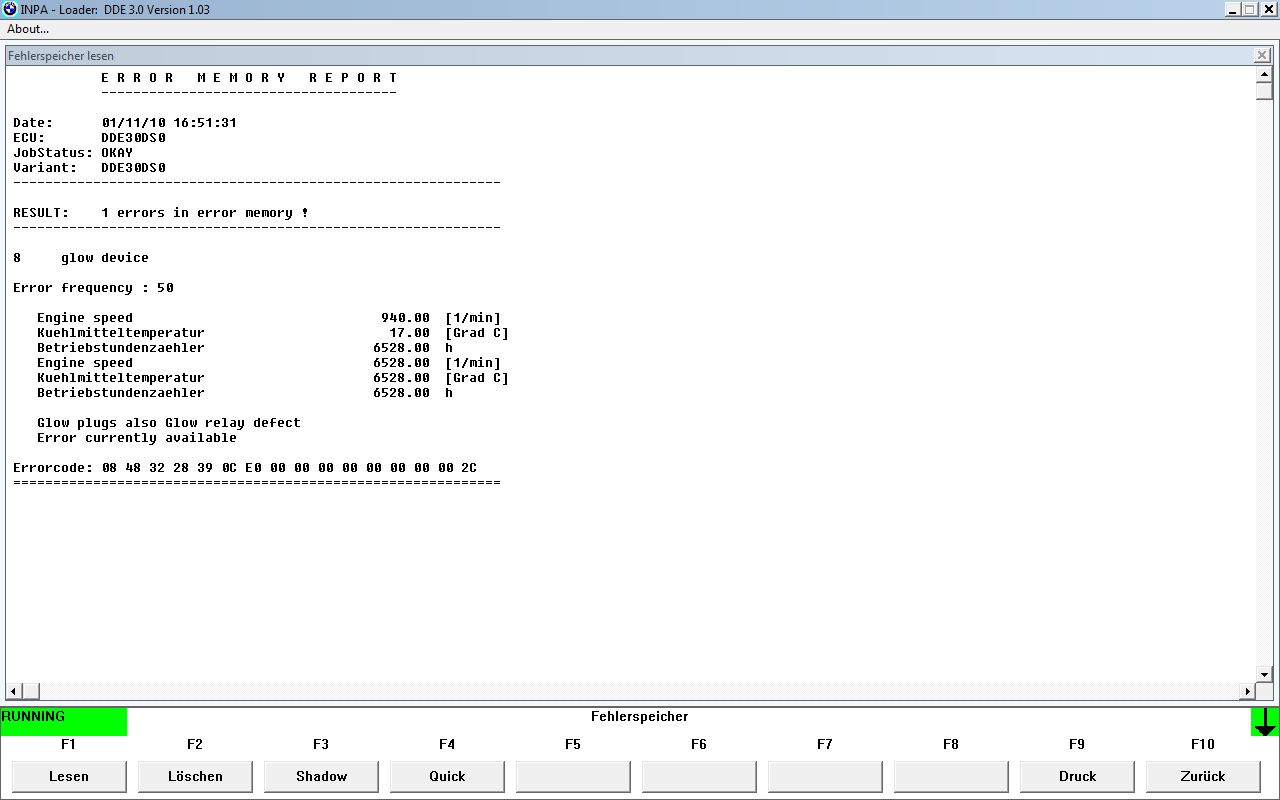Close the Fehlerspeicher lesen report panel

point(1262,56)
